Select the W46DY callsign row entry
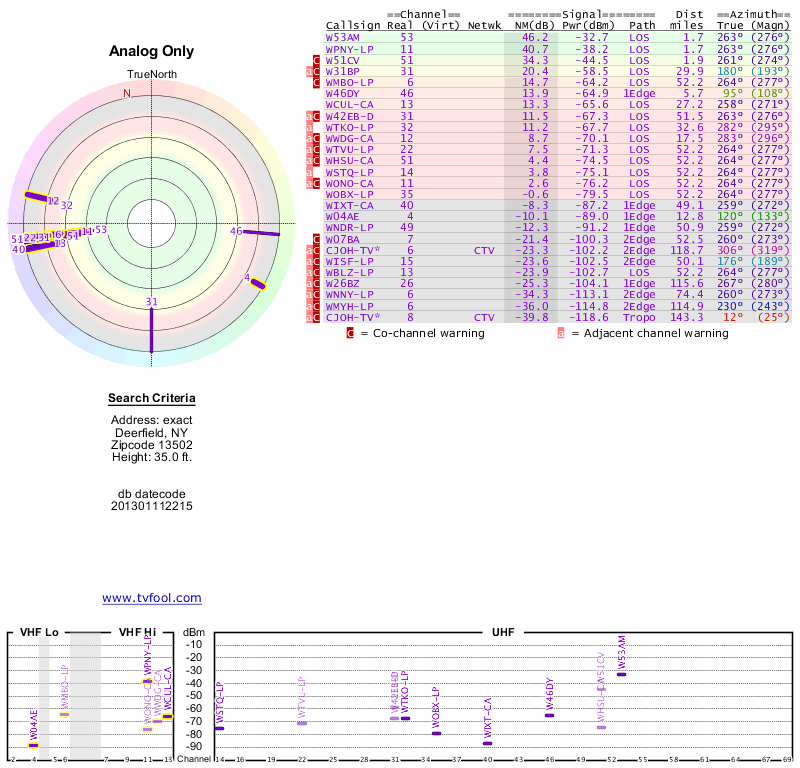Viewport: 800px width, 768px height. (342, 93)
